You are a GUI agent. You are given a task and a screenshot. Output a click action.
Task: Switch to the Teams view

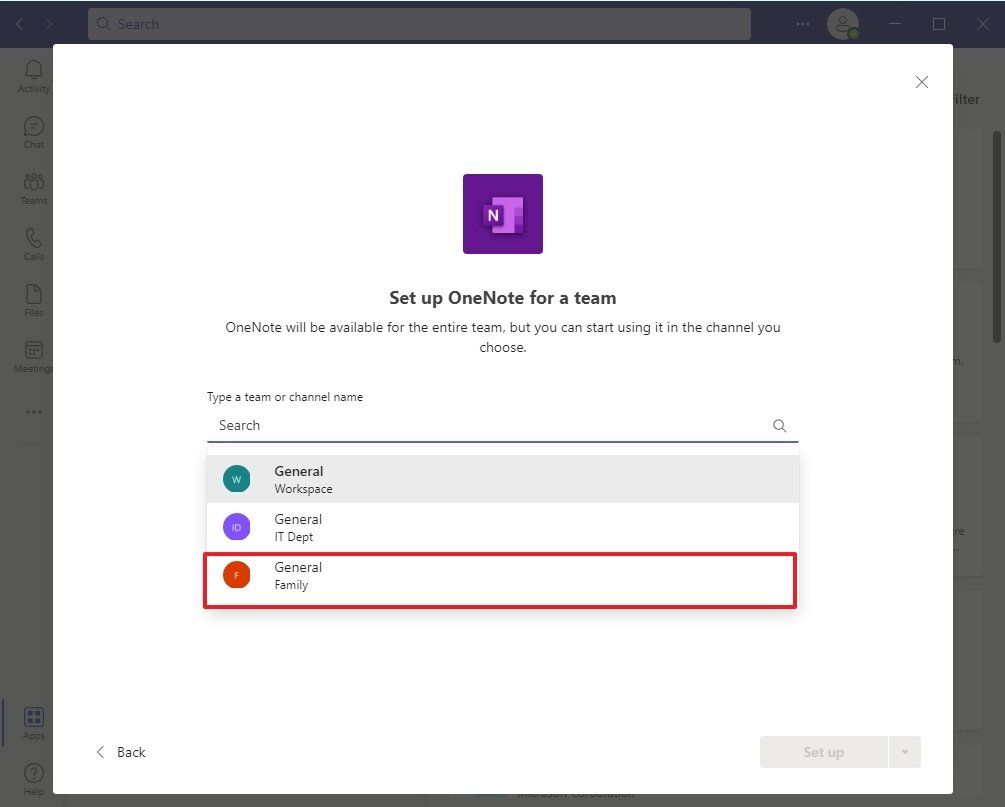[33, 187]
